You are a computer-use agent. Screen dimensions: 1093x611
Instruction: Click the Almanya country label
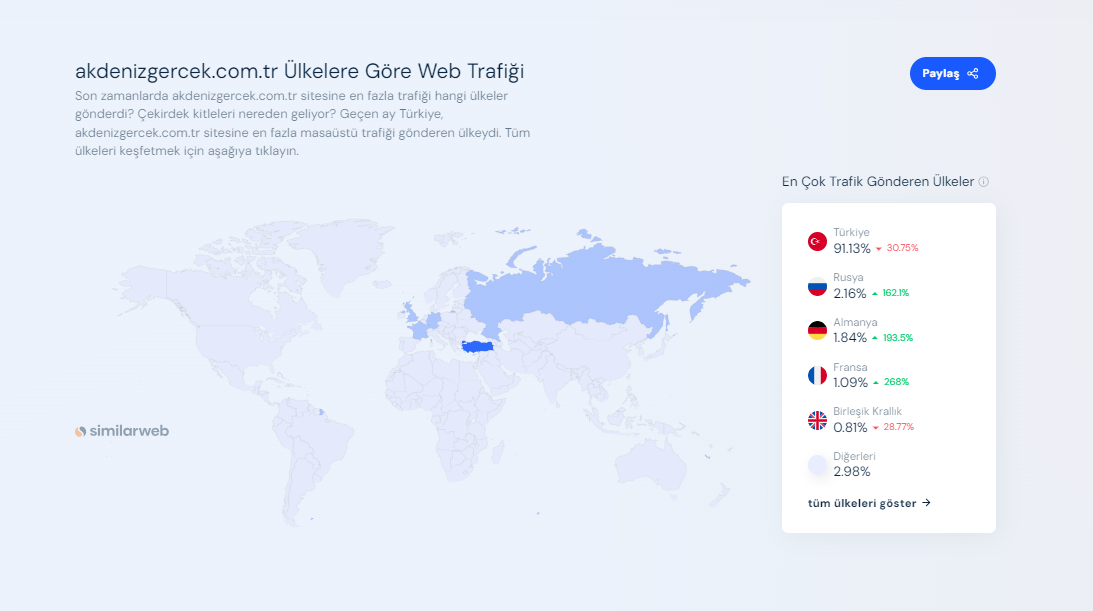(x=855, y=322)
